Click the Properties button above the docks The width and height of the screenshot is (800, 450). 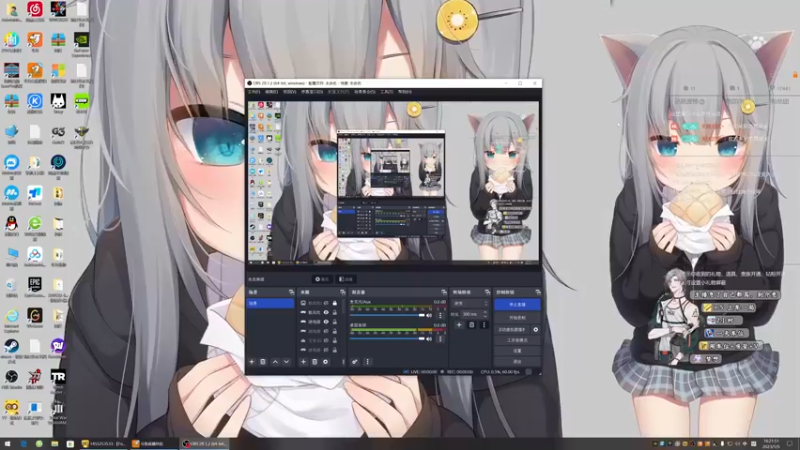[x=322, y=279]
